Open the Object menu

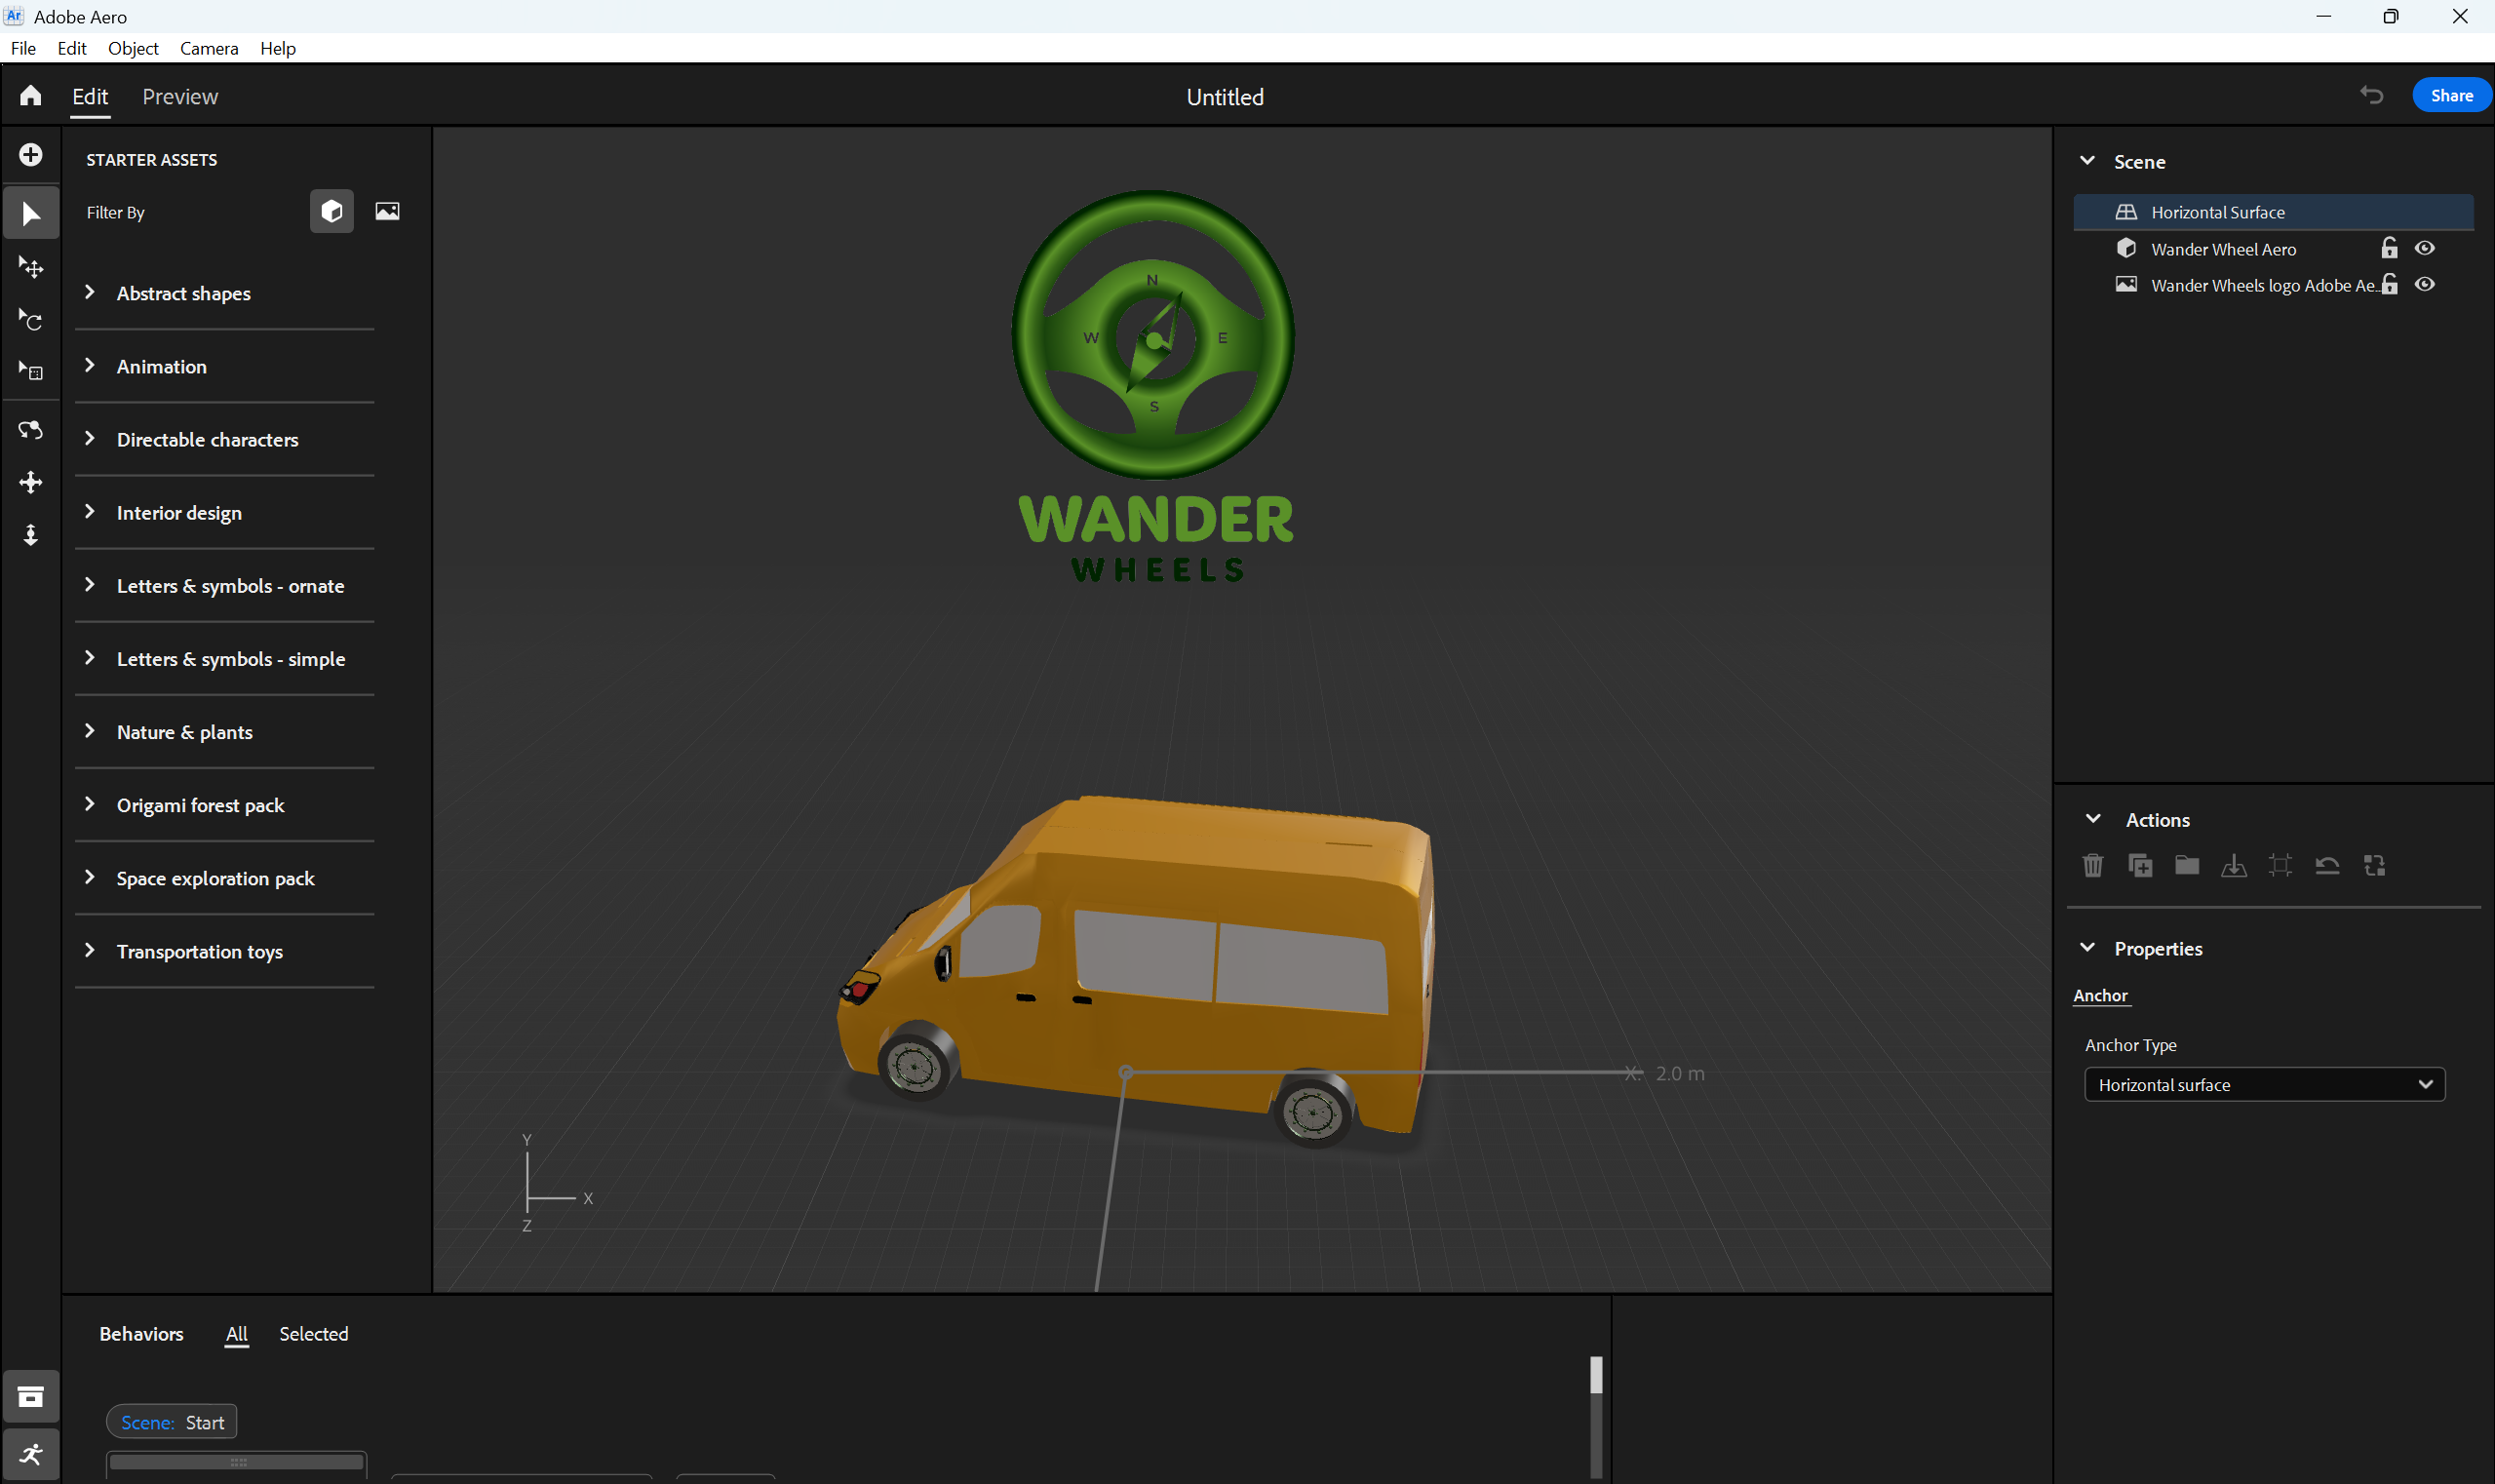pos(133,48)
